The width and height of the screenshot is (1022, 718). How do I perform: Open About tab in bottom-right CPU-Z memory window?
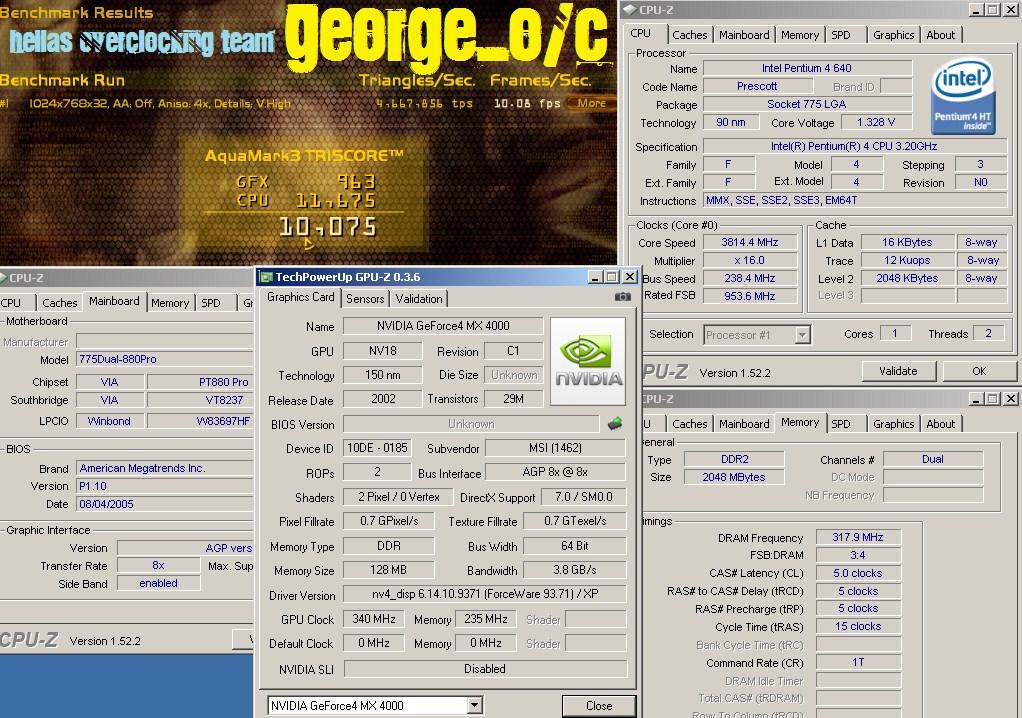coord(941,424)
